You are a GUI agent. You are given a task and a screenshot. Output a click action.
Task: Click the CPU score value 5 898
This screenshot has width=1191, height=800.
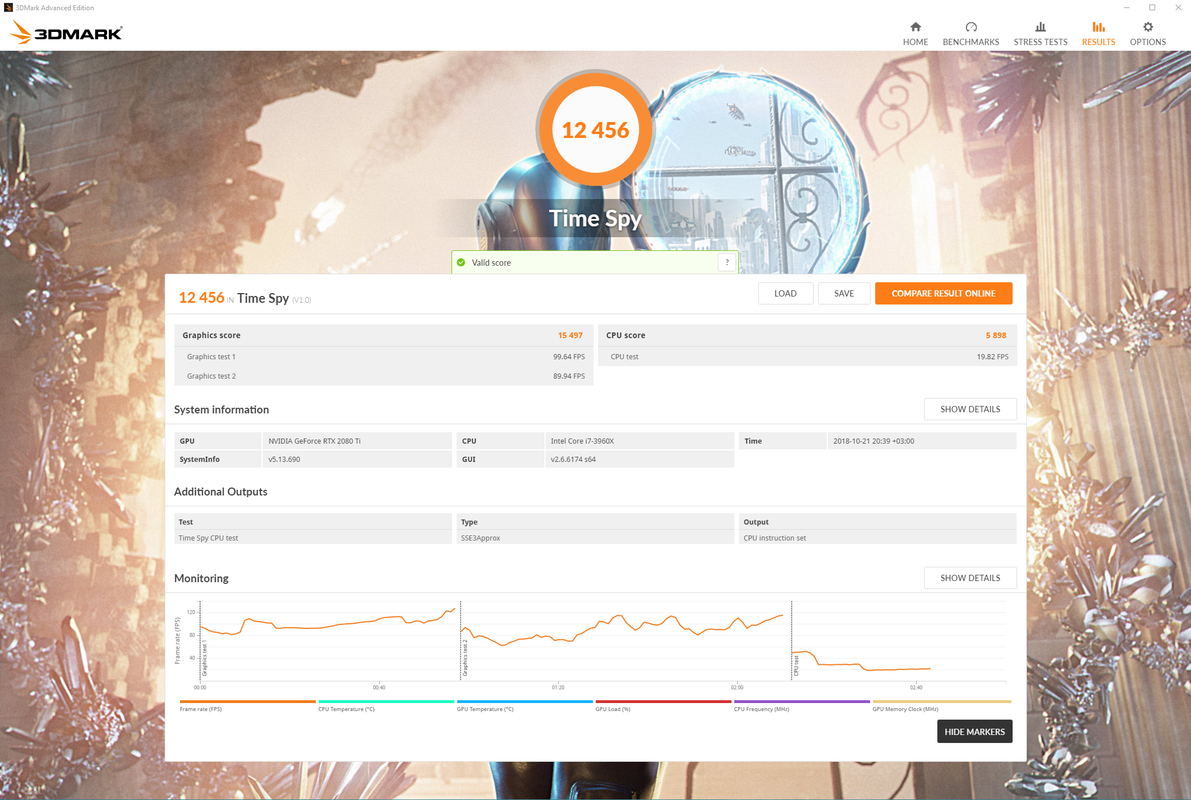[x=996, y=335]
